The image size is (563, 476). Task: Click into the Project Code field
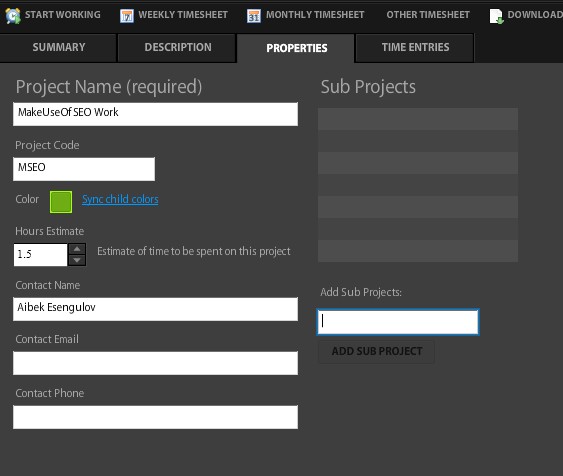point(84,169)
